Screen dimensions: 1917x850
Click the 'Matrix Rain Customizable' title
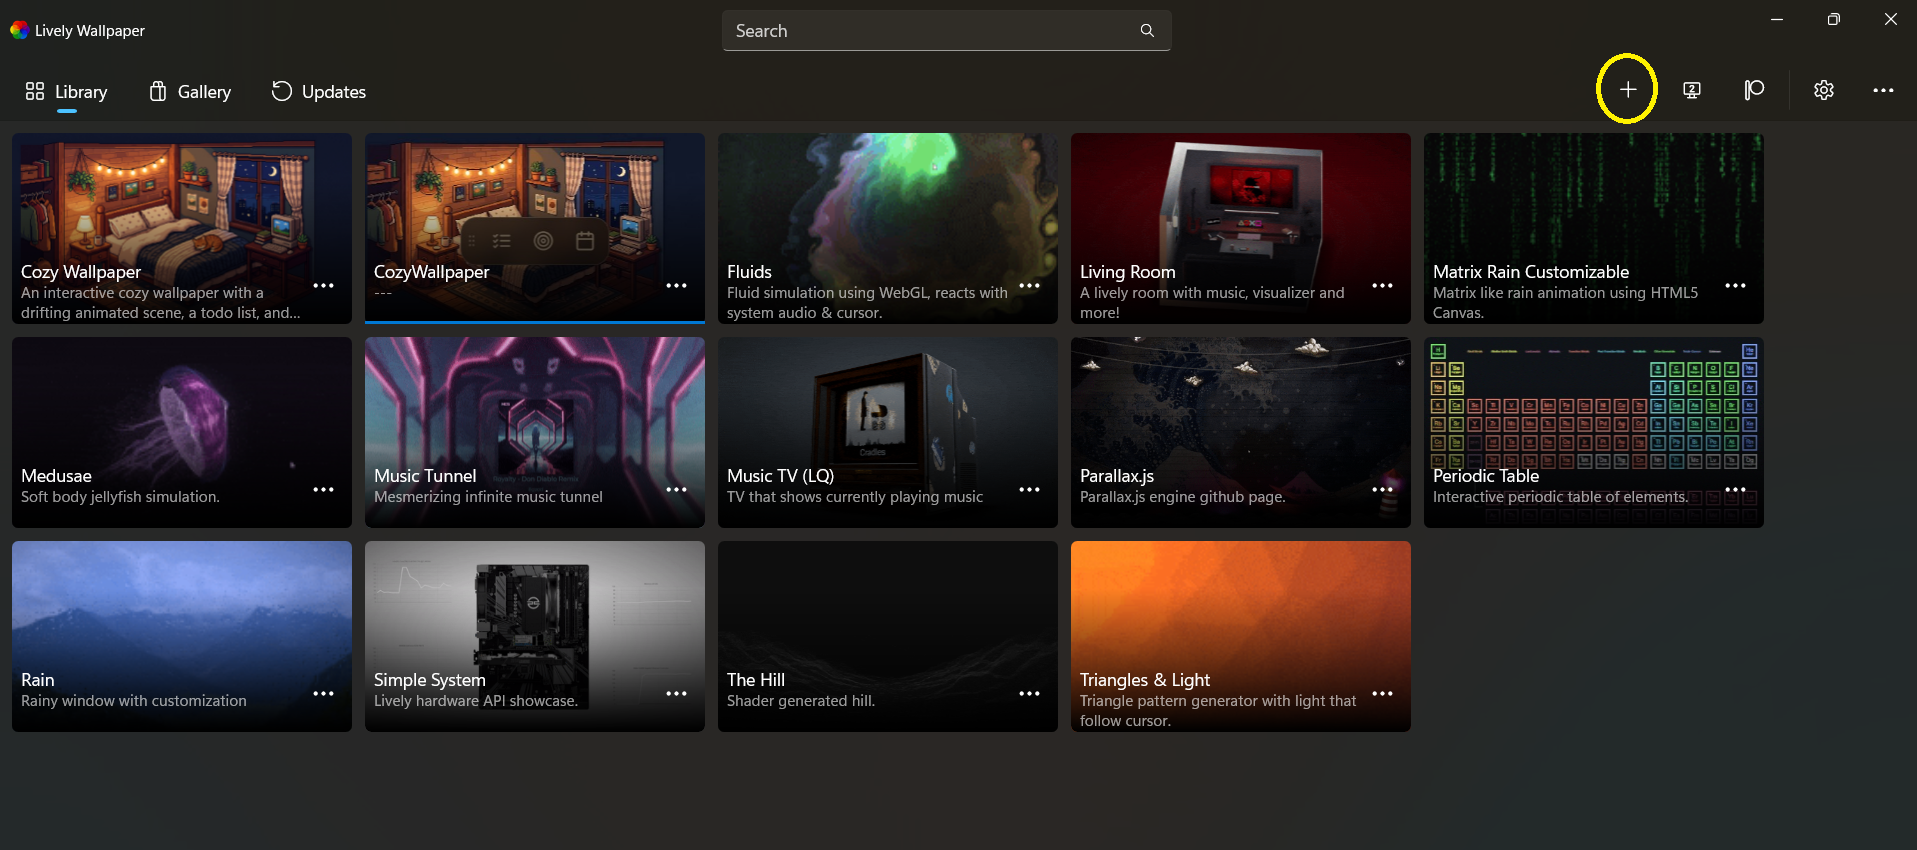1531,272
